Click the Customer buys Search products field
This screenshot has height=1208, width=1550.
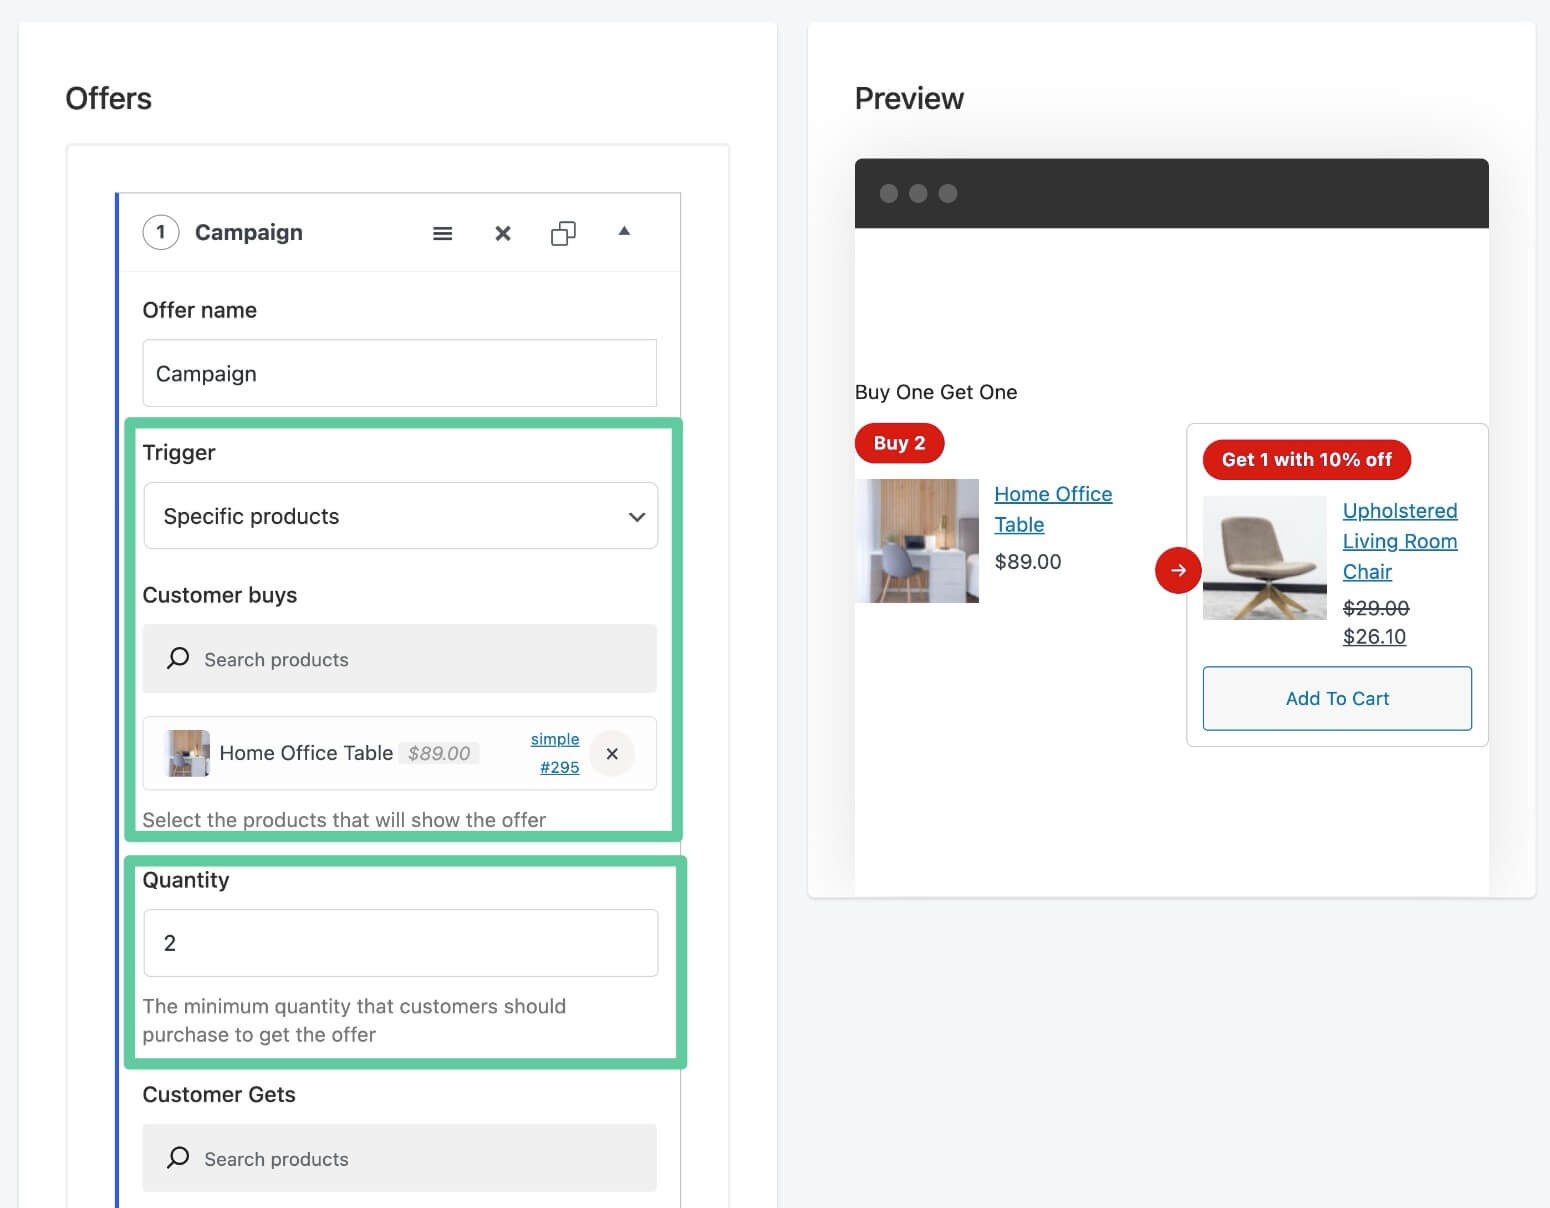399,659
